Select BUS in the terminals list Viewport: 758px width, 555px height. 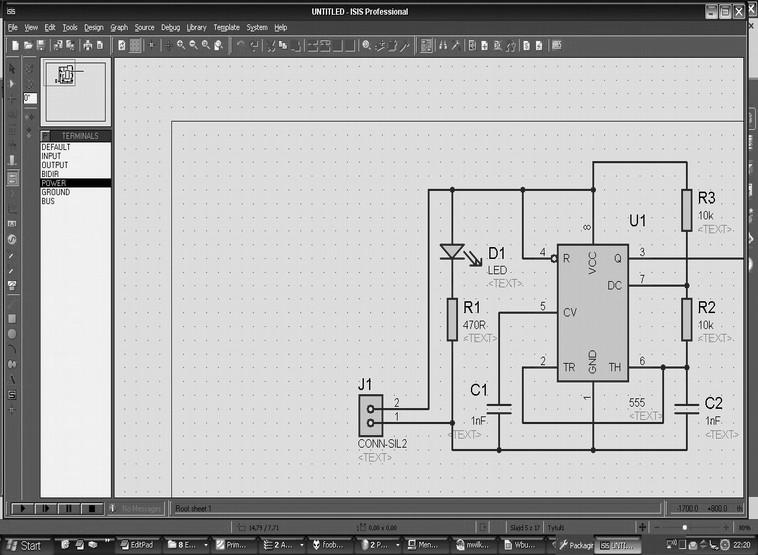pyautogui.click(x=75, y=201)
